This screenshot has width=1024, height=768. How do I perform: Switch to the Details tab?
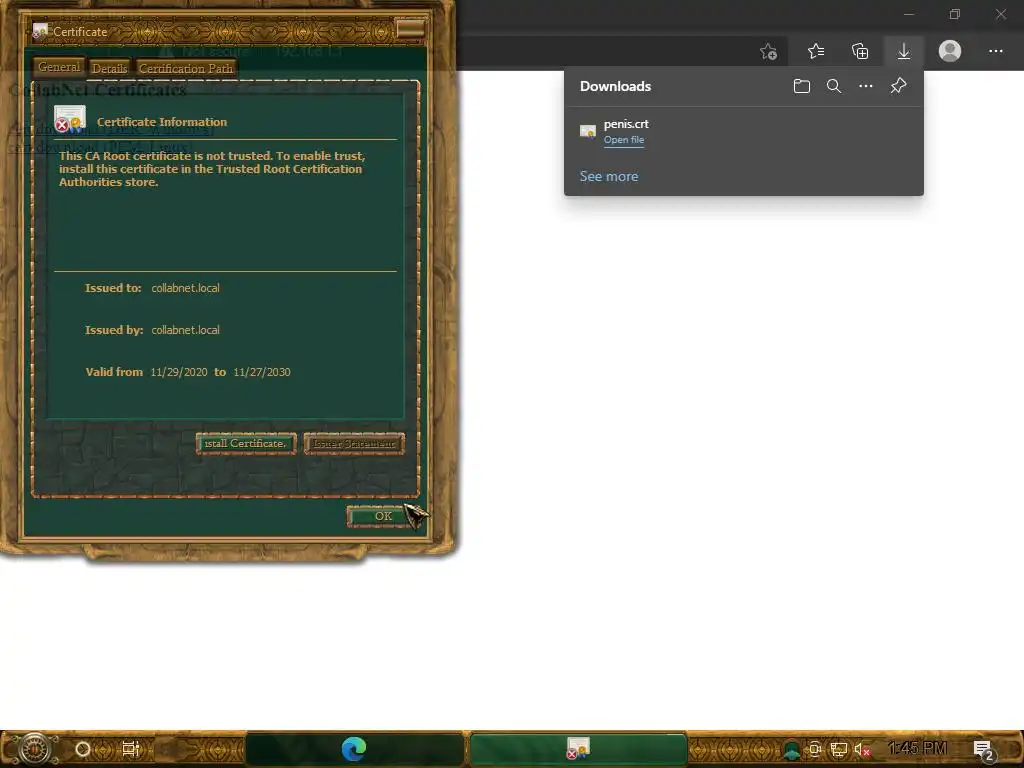tap(110, 68)
